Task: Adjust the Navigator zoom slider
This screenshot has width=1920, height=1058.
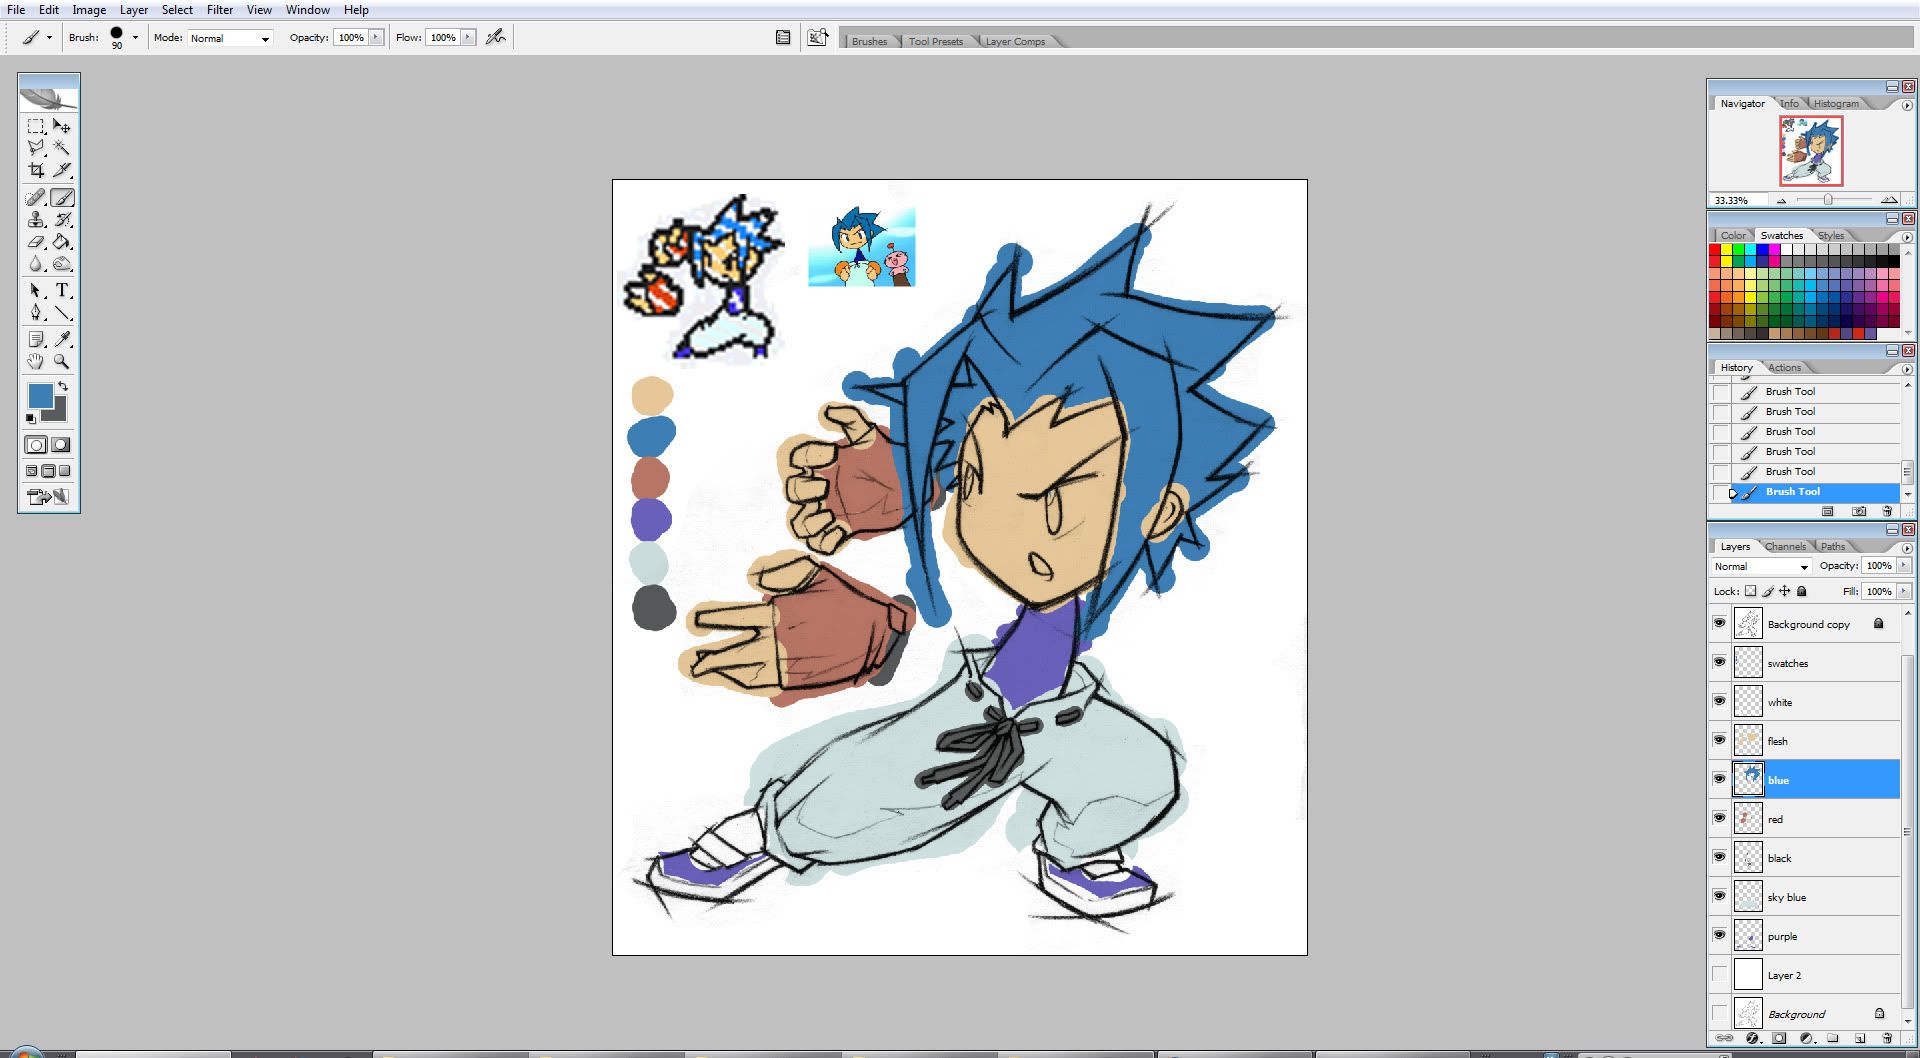Action: pyautogui.click(x=1827, y=200)
